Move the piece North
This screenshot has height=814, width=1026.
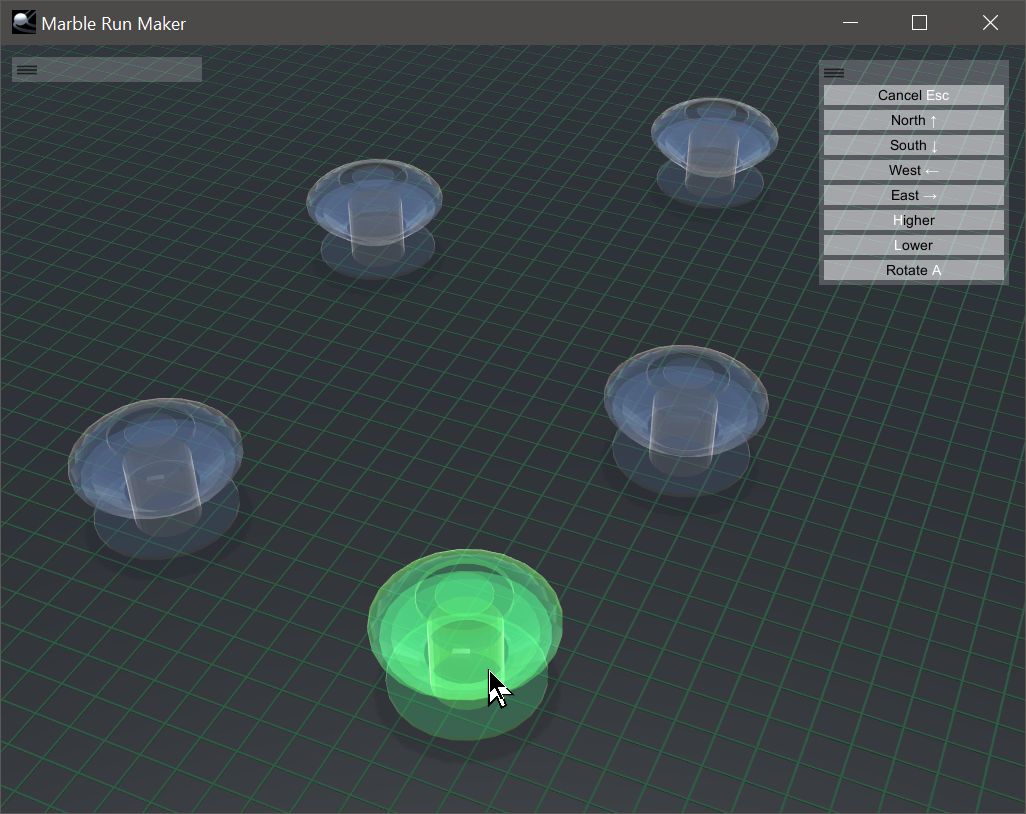tap(913, 120)
